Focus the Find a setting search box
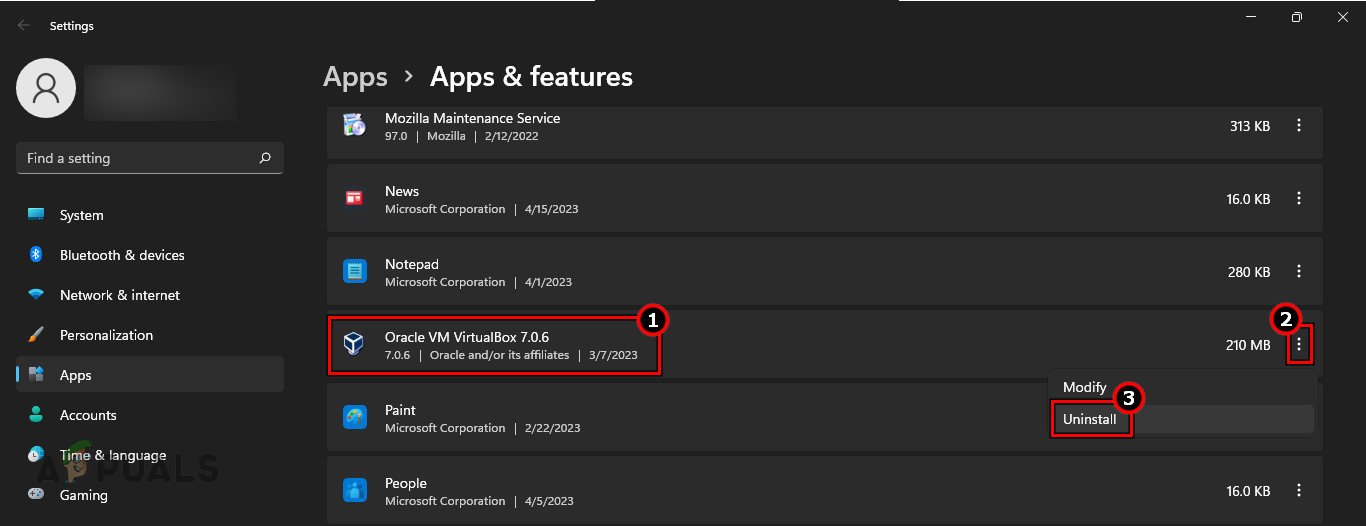 (x=150, y=158)
